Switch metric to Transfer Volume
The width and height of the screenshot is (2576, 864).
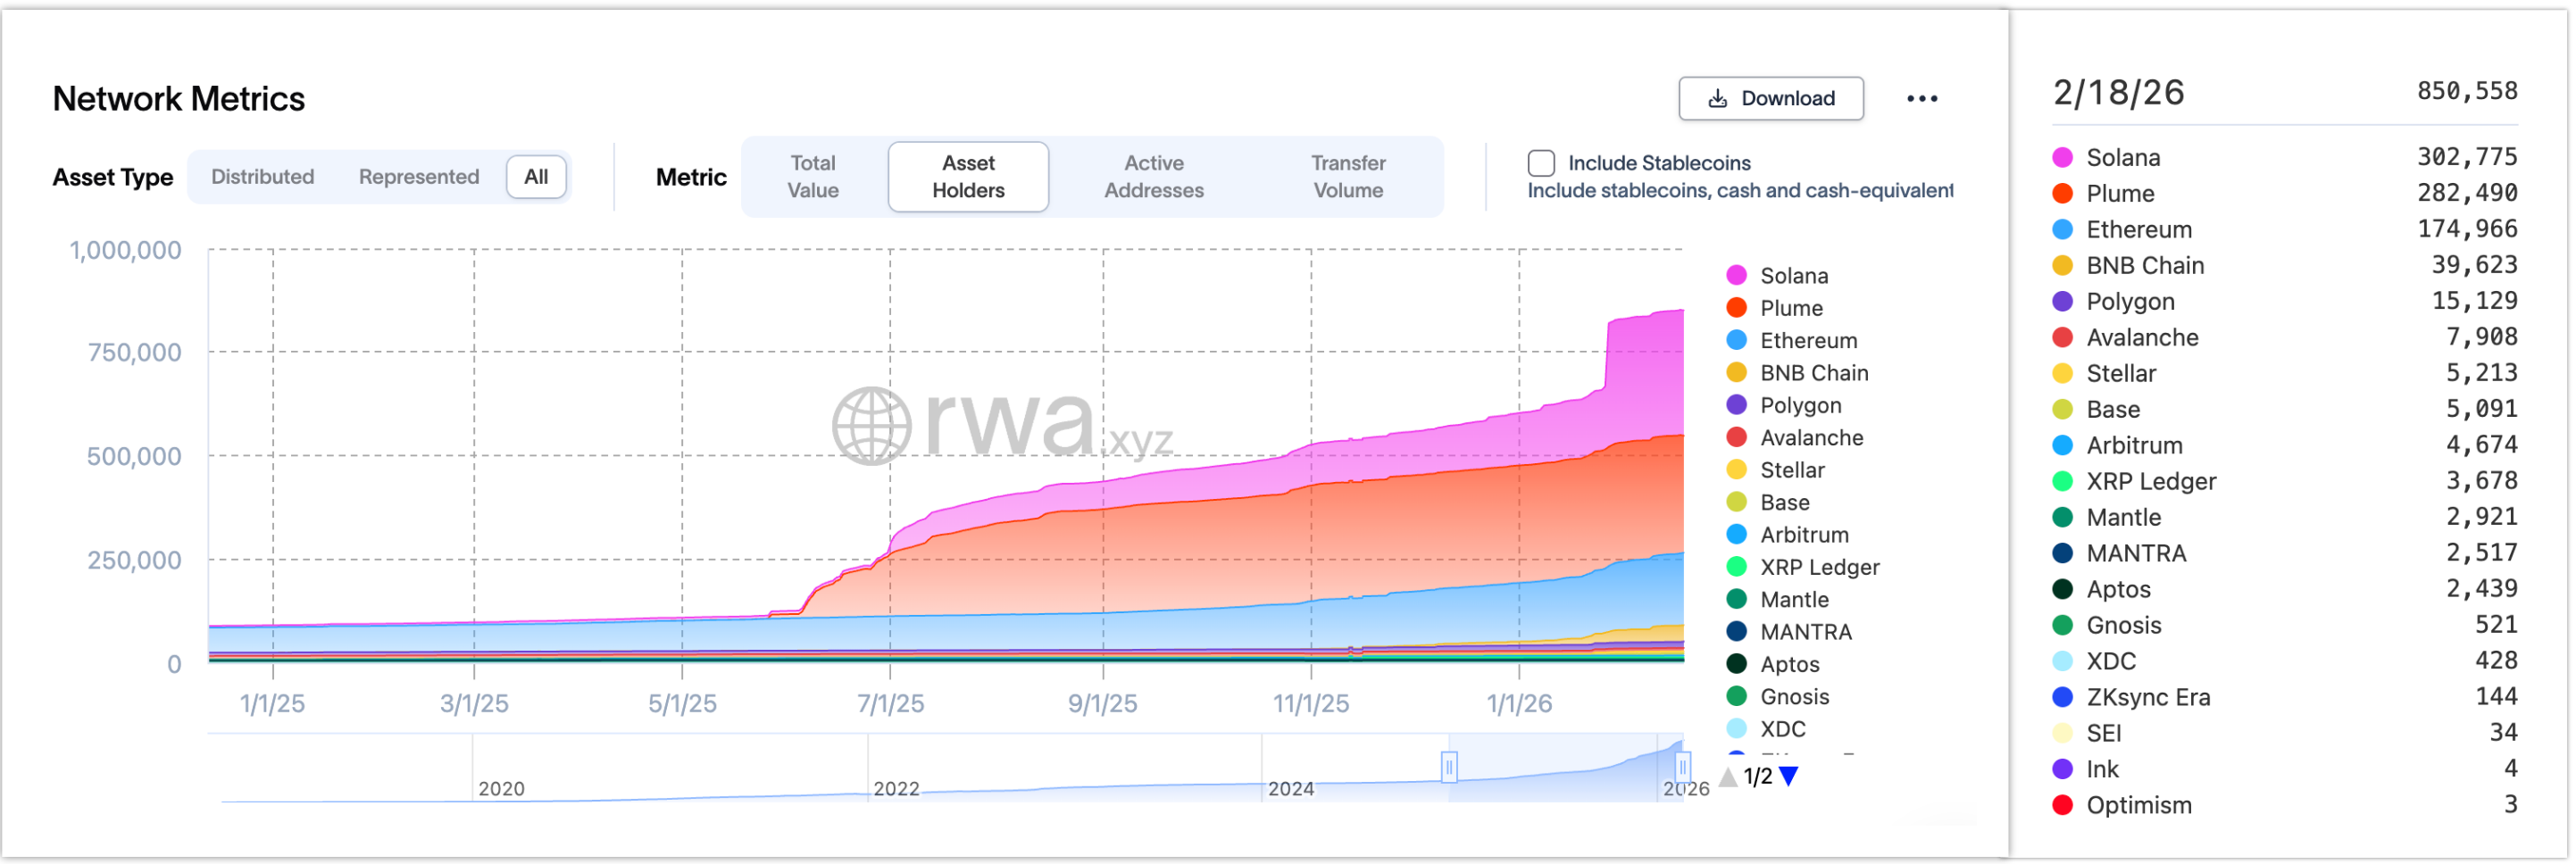(1347, 177)
